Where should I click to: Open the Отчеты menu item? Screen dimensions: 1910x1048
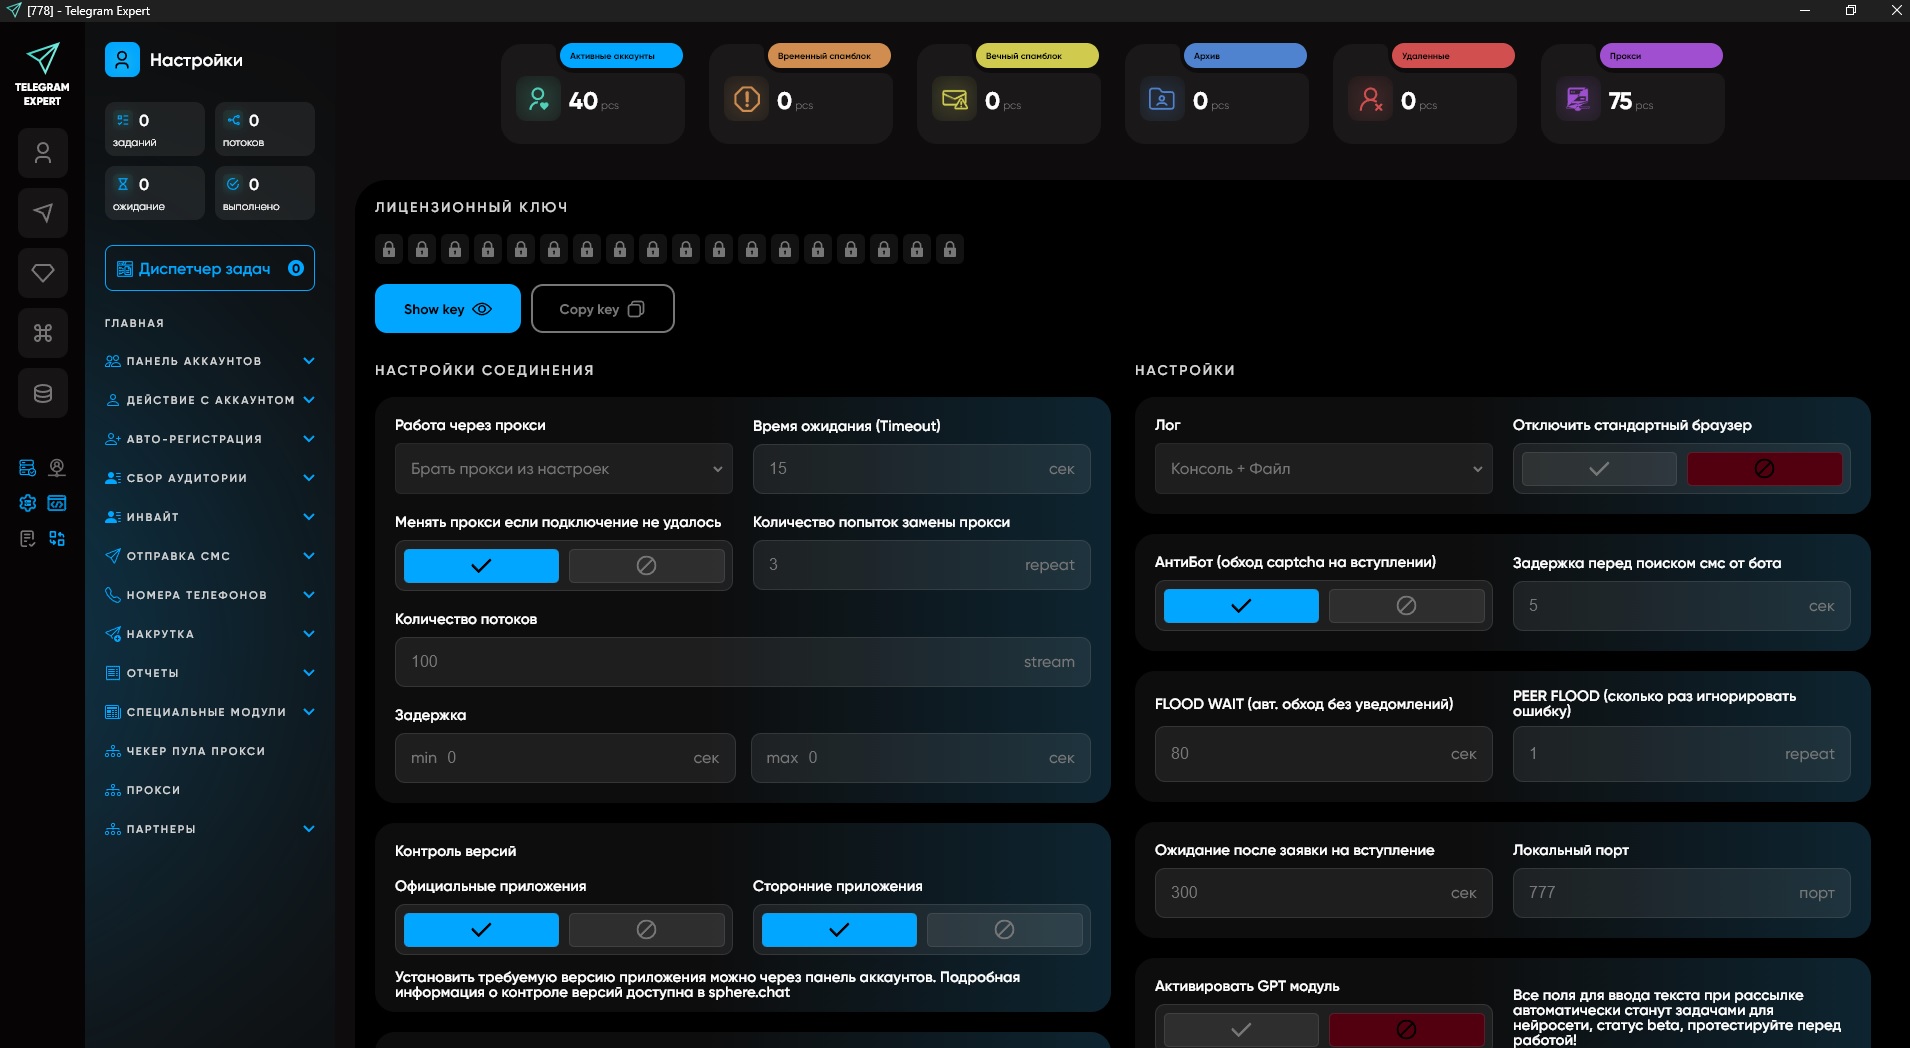coord(210,673)
